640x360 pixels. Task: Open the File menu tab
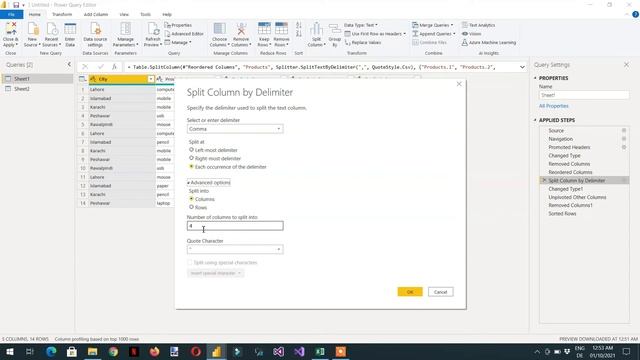11,14
